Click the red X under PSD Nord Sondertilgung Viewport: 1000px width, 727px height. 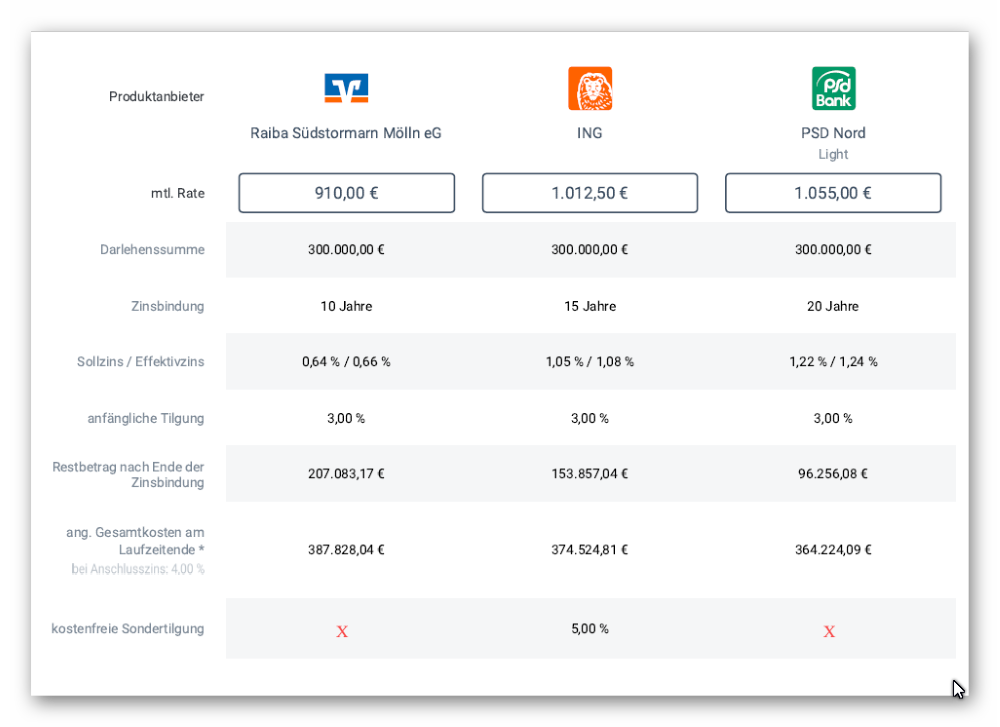coord(829,631)
